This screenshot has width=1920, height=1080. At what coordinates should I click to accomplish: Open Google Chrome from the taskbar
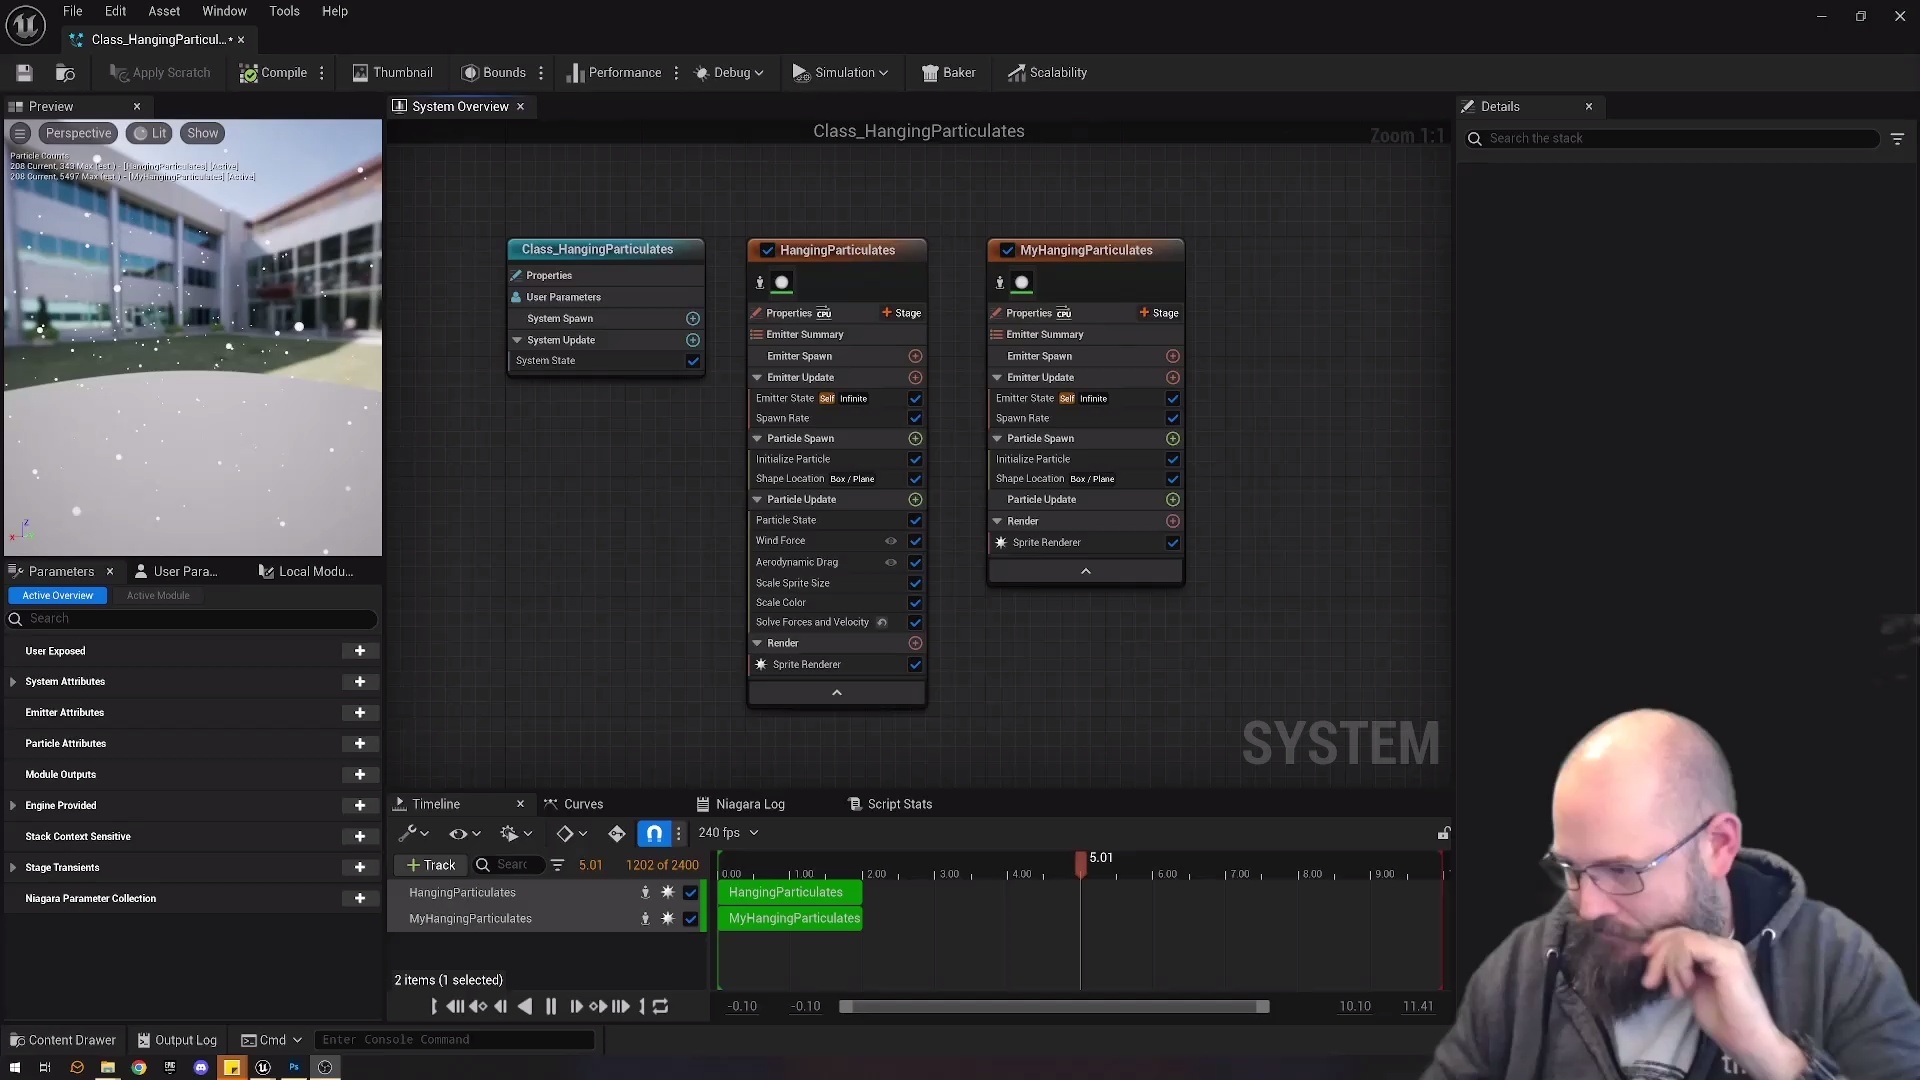click(x=139, y=1067)
